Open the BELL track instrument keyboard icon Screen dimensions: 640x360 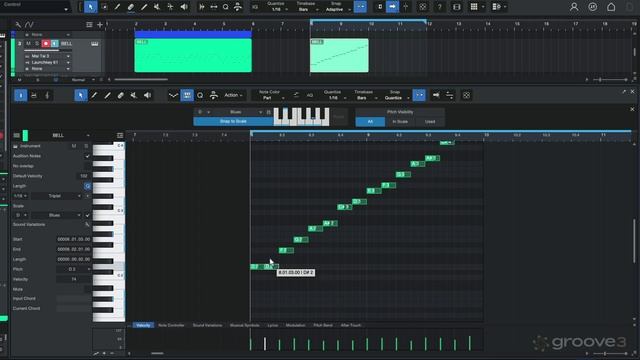(95, 44)
